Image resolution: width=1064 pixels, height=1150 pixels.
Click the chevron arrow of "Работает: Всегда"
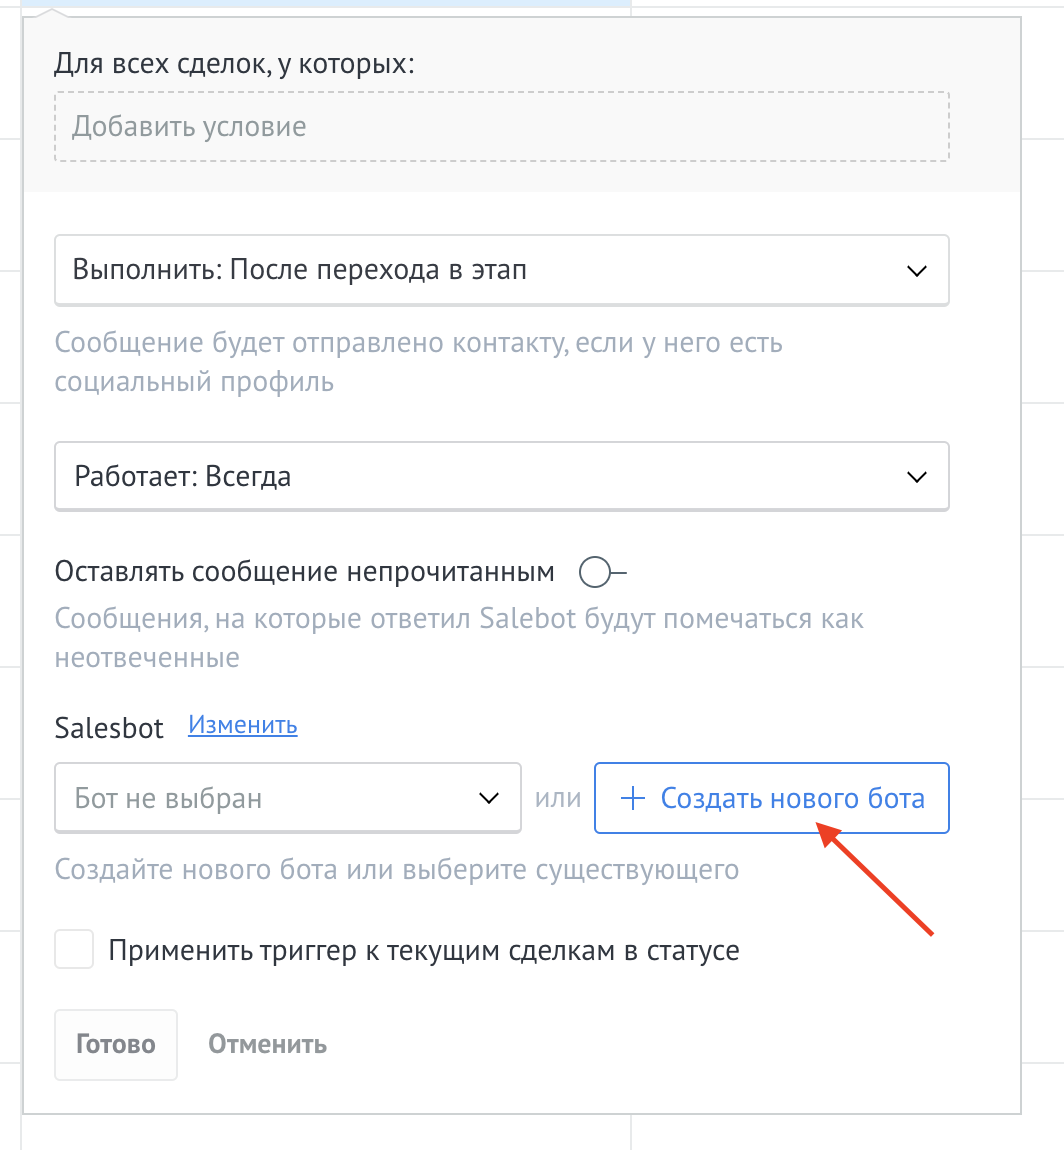pyautogui.click(x=916, y=477)
